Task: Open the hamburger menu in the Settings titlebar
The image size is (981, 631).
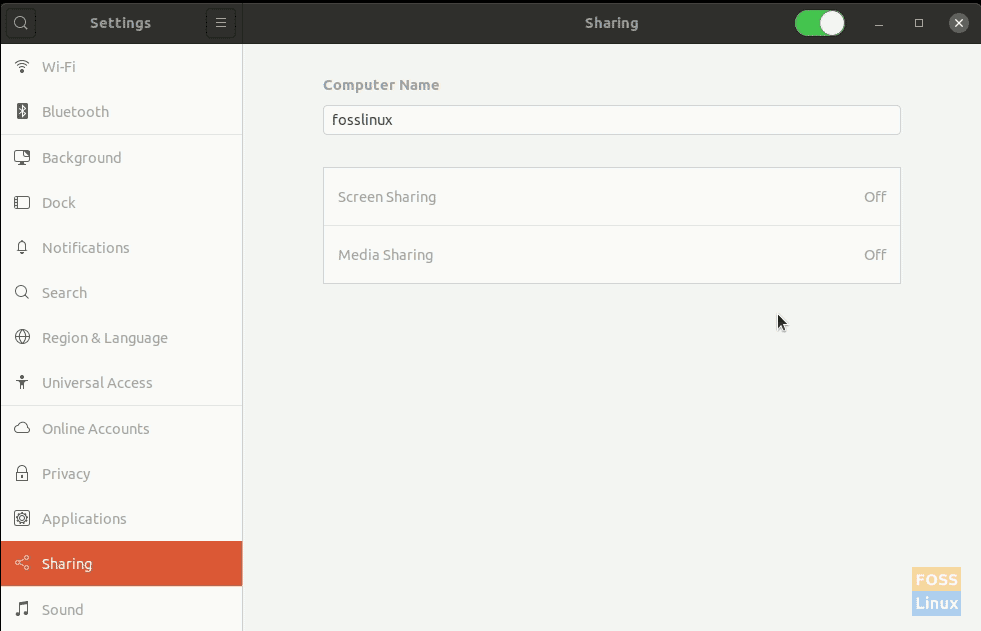Action: click(220, 22)
